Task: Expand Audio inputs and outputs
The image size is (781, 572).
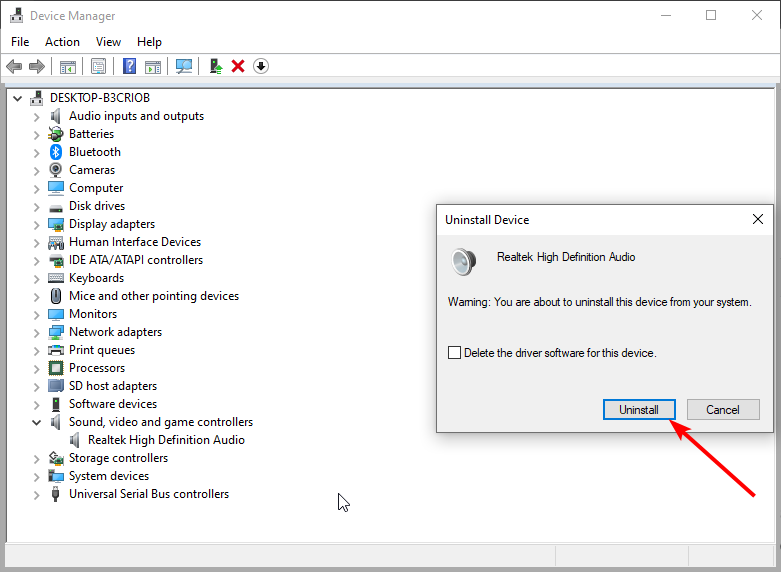Action: [x=36, y=117]
